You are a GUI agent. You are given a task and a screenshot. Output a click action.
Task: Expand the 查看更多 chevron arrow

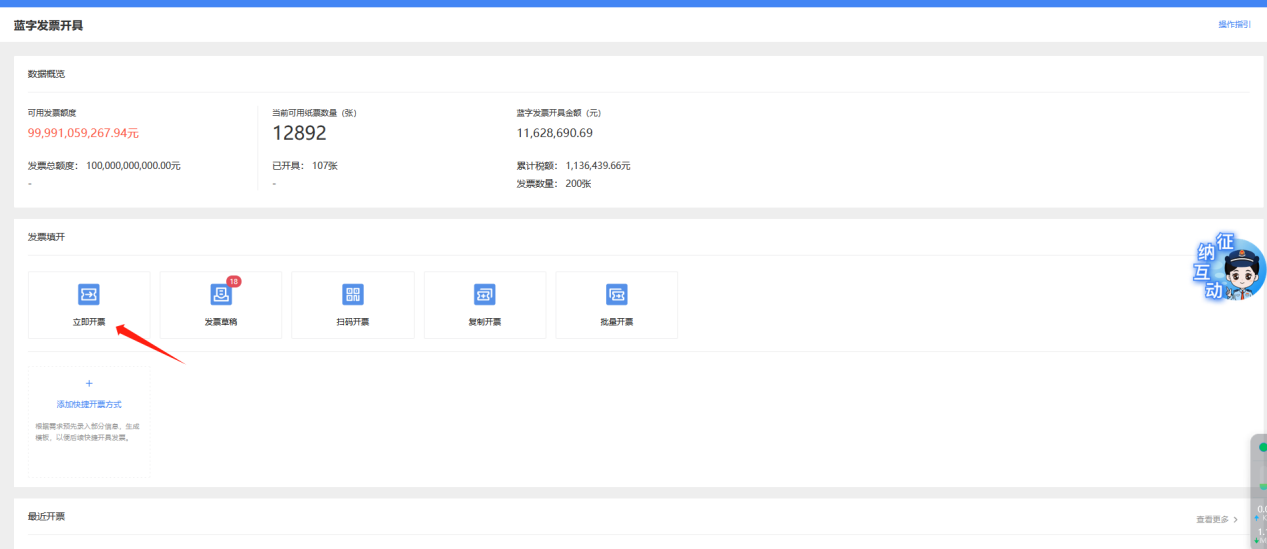[1235, 519]
